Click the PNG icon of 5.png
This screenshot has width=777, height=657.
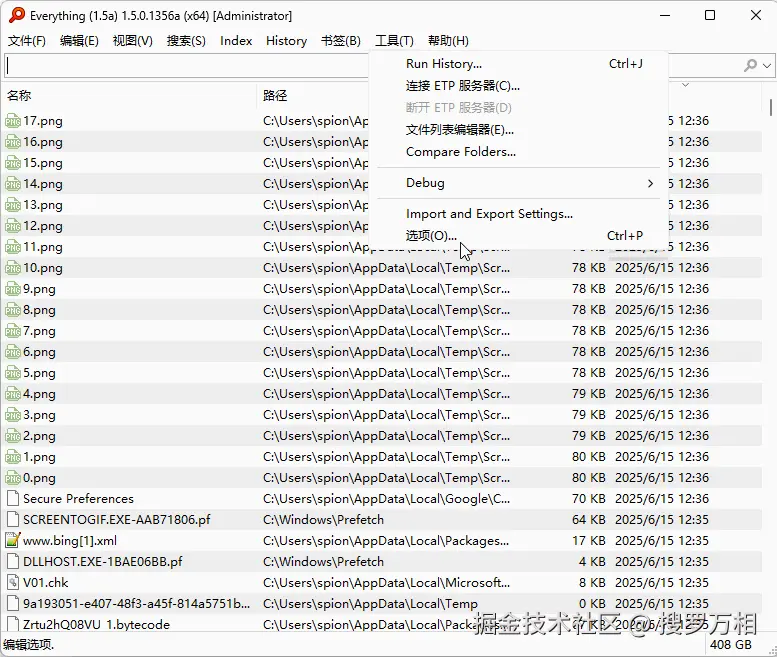(13, 373)
